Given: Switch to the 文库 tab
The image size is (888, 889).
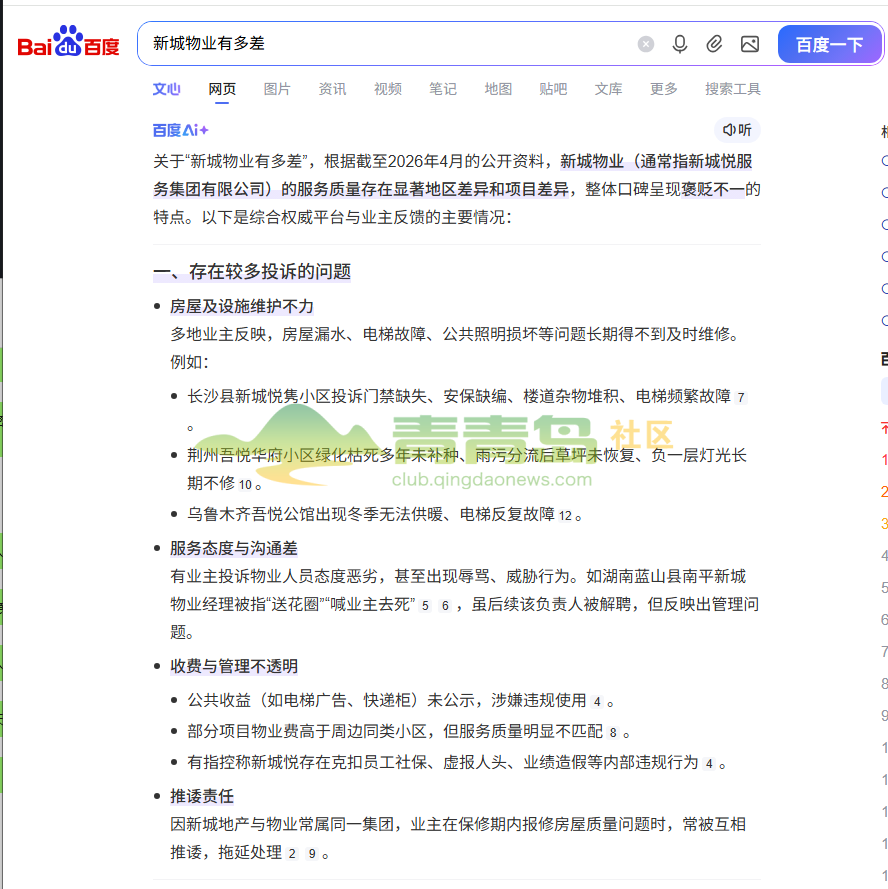Looking at the screenshot, I should coord(608,89).
